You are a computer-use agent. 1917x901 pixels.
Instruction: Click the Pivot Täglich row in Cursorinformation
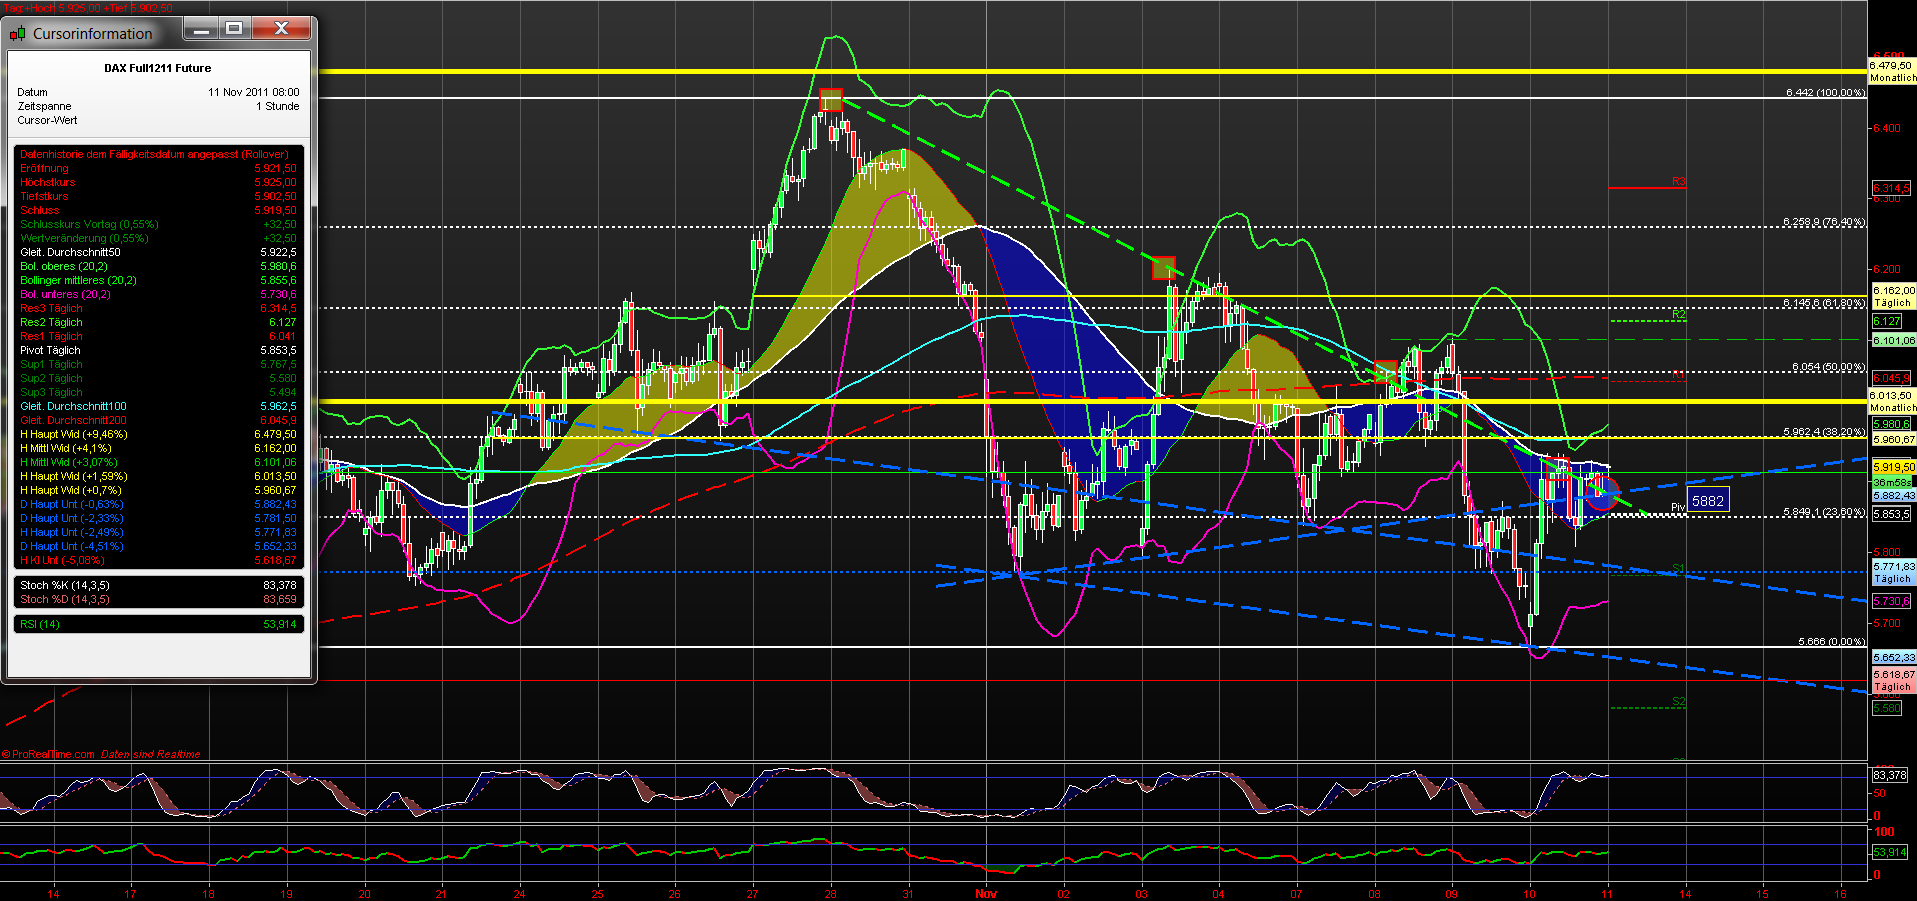coord(50,350)
